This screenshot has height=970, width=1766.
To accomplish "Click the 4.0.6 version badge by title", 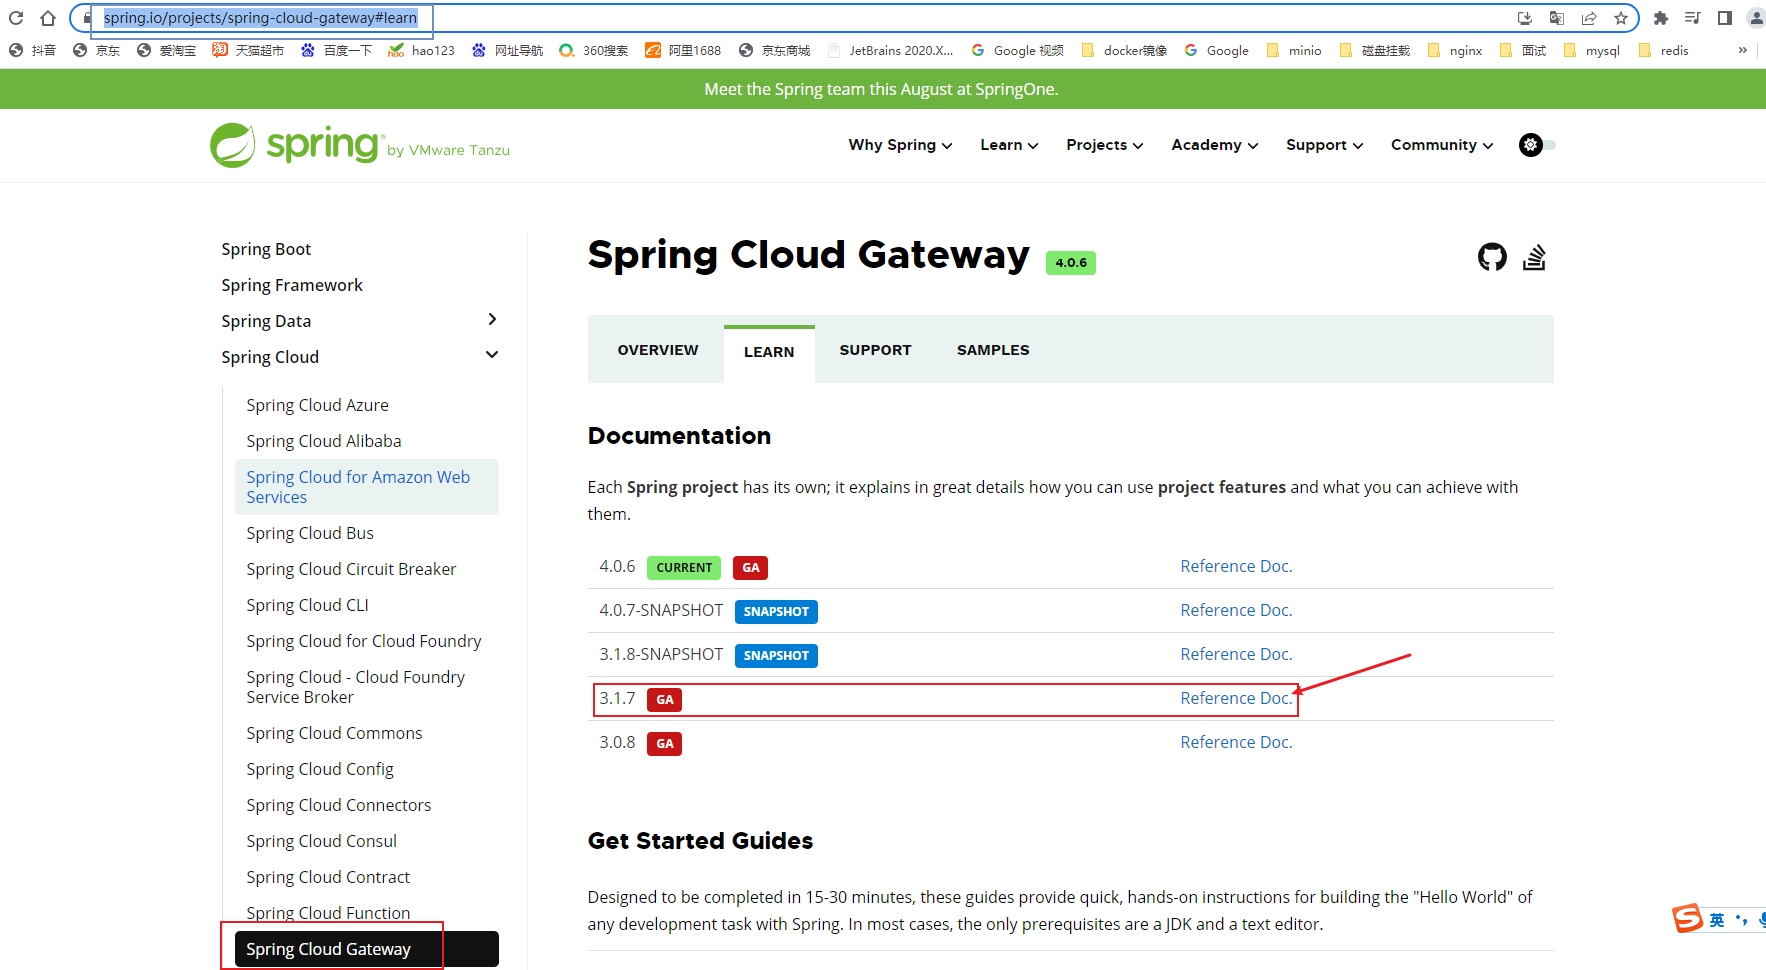I will point(1070,263).
